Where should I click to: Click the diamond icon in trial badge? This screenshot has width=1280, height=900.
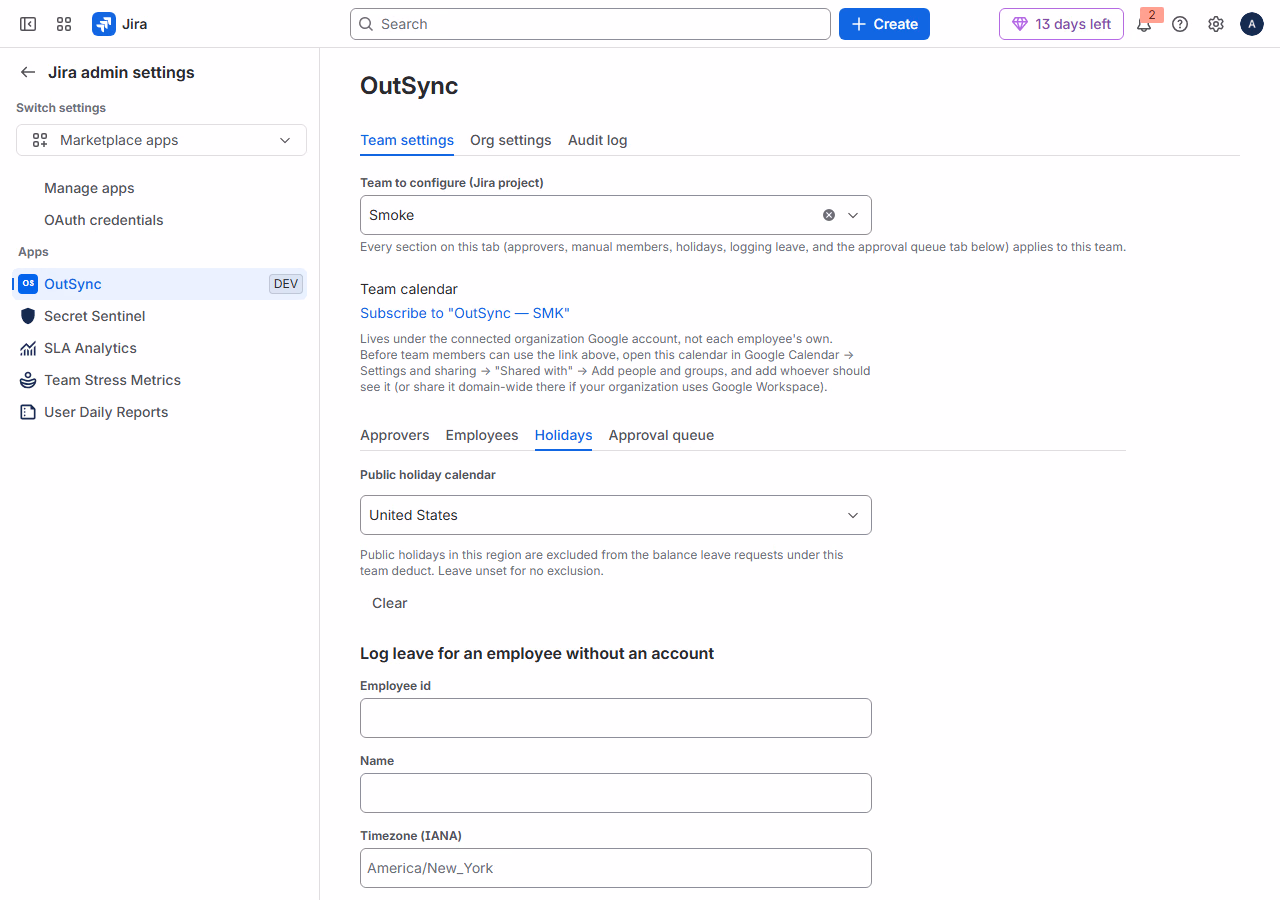point(1020,24)
